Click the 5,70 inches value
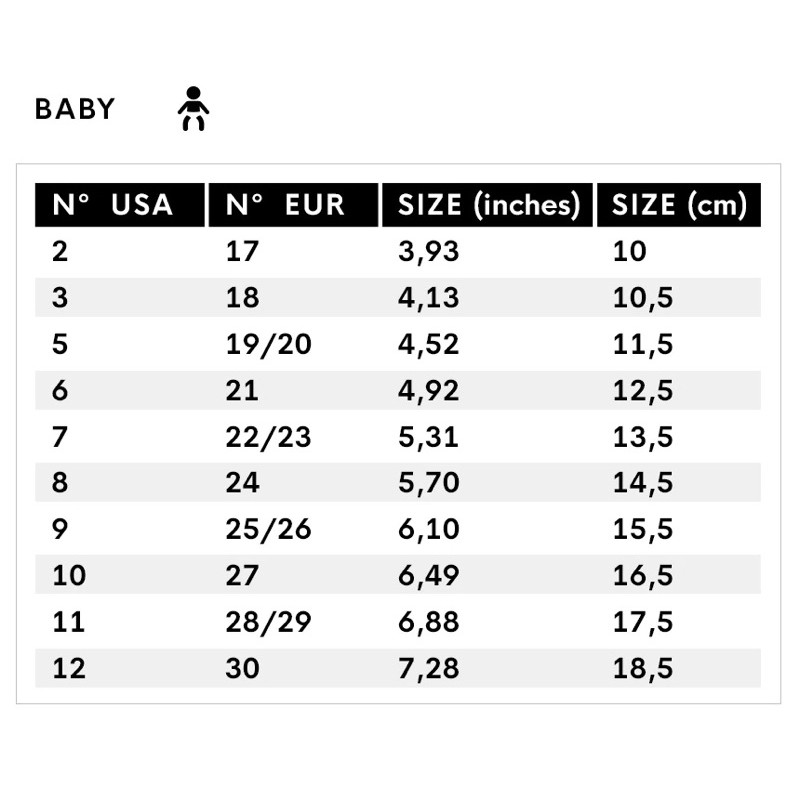Image resolution: width=800 pixels, height=800 pixels. pyautogui.click(x=429, y=483)
